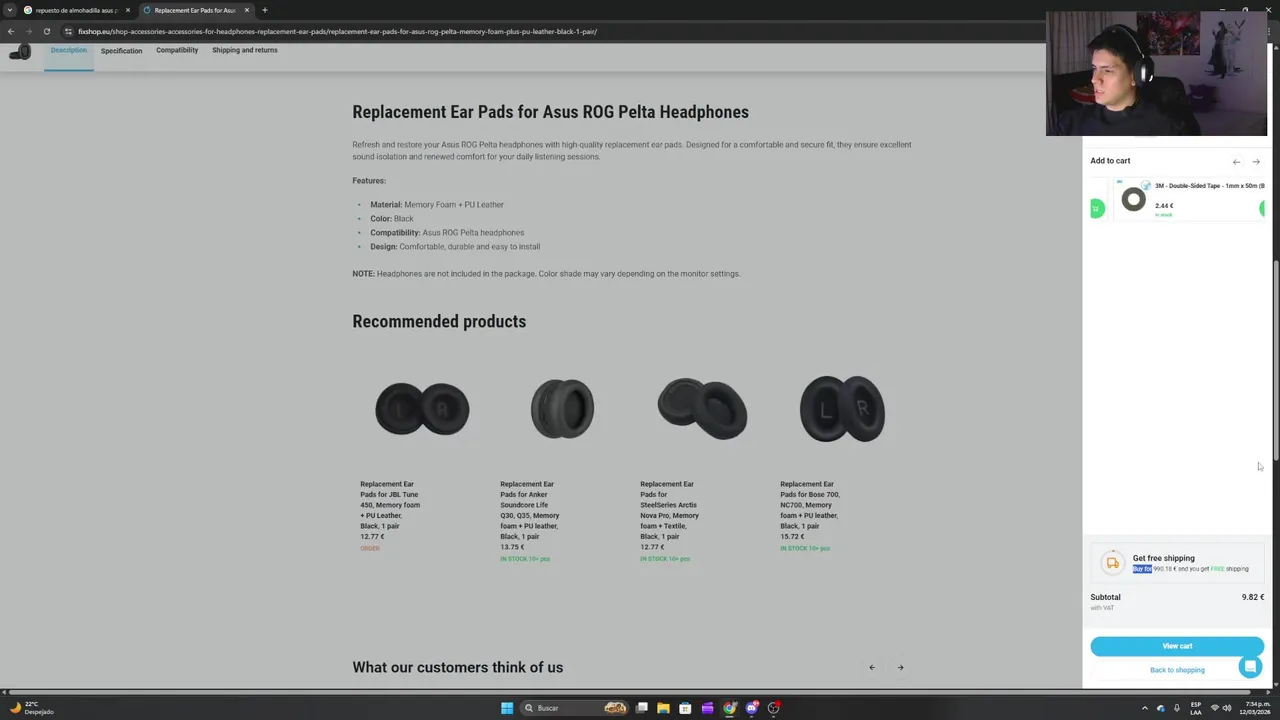Reload the current page
Screen dimensions: 1280x720
pyautogui.click(x=46, y=31)
